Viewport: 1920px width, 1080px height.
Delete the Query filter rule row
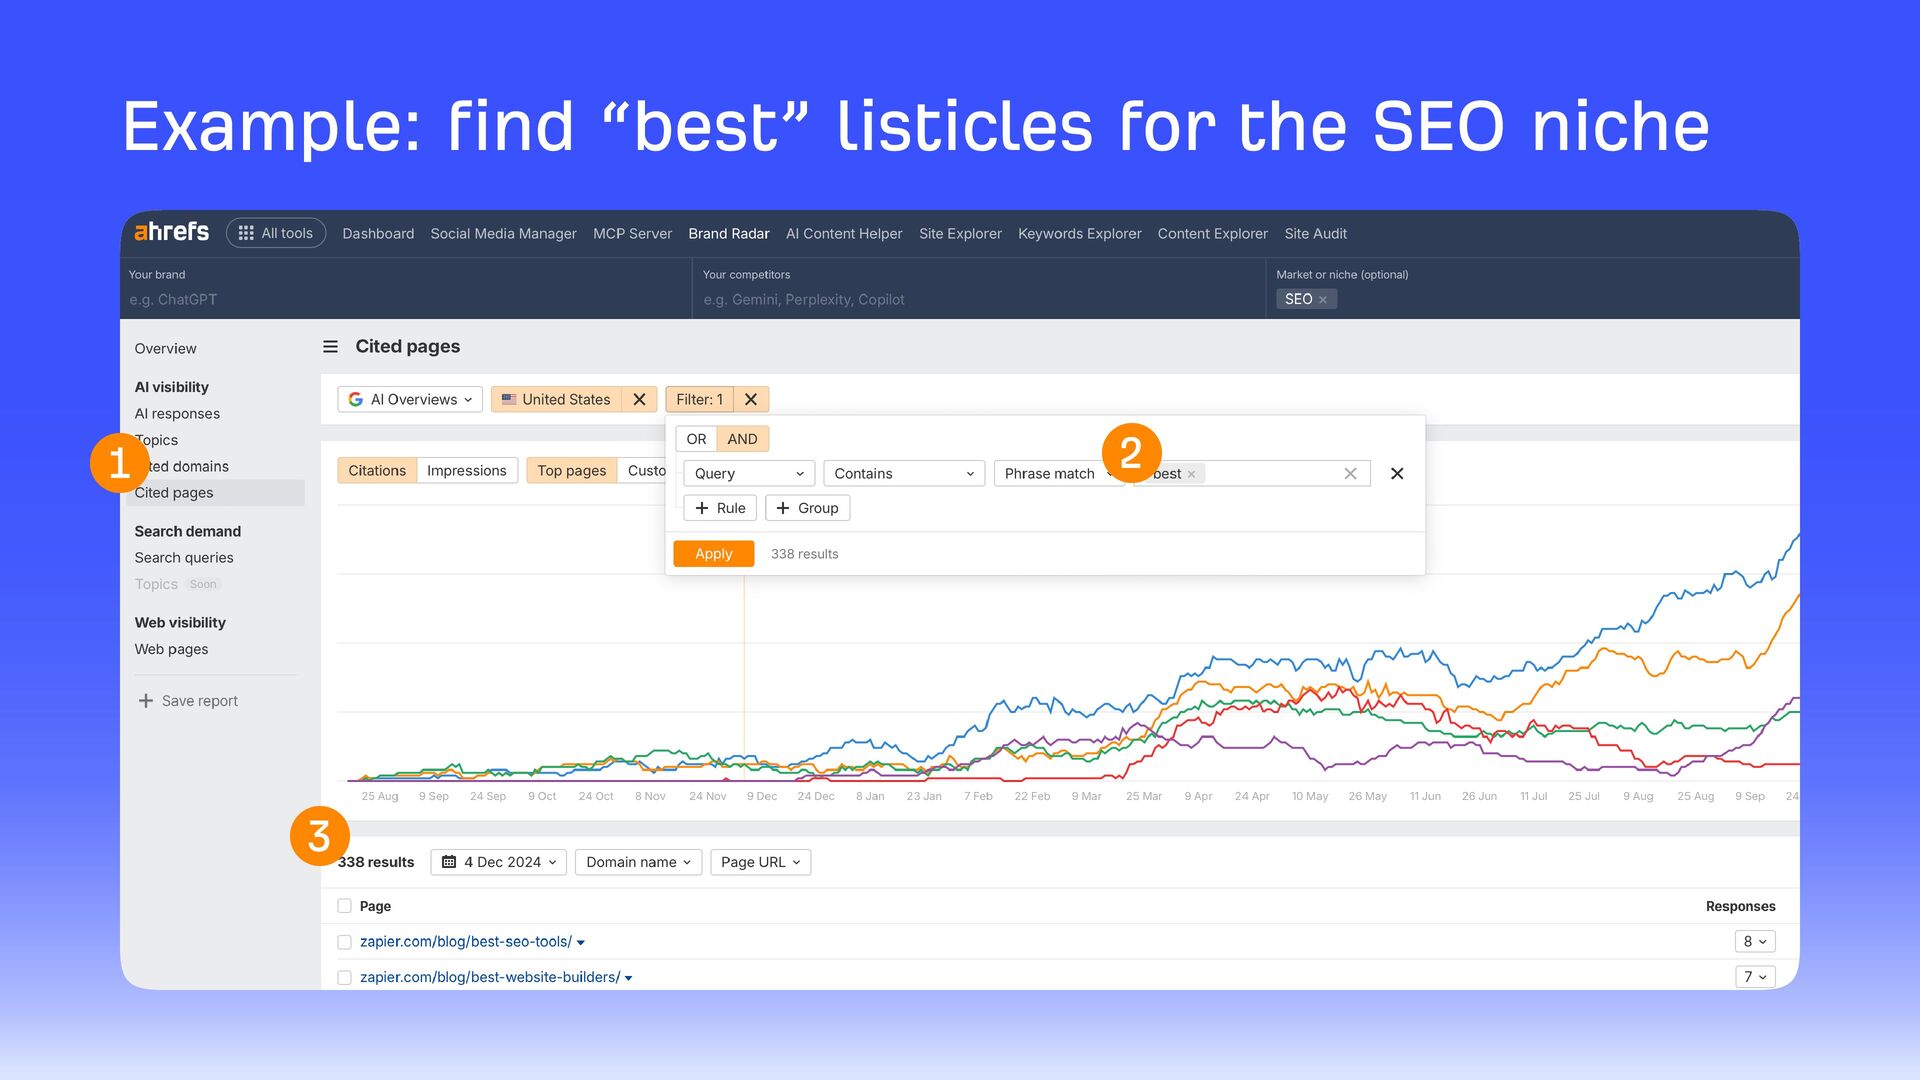click(1397, 474)
